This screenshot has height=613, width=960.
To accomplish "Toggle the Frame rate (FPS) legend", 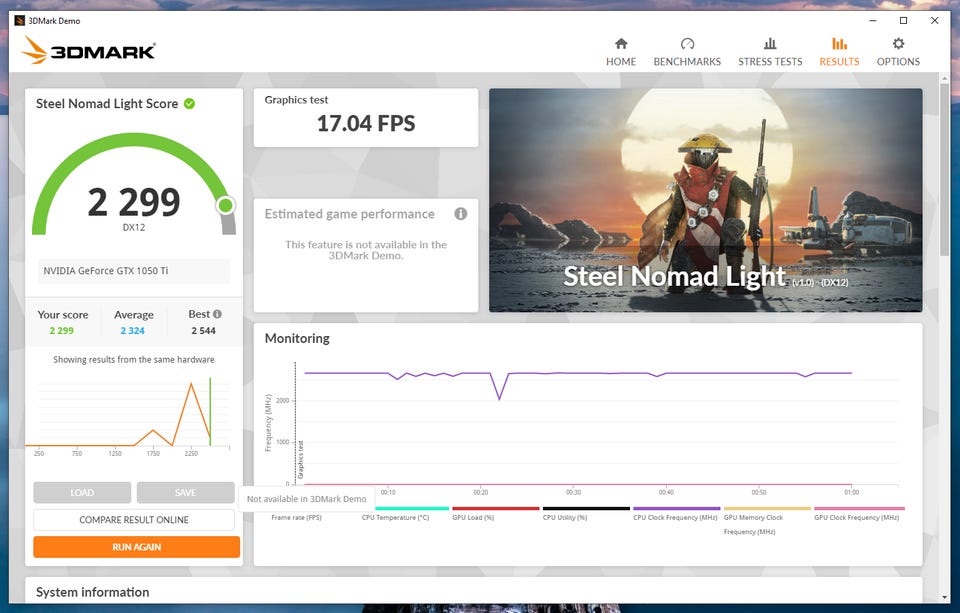I will [296, 517].
